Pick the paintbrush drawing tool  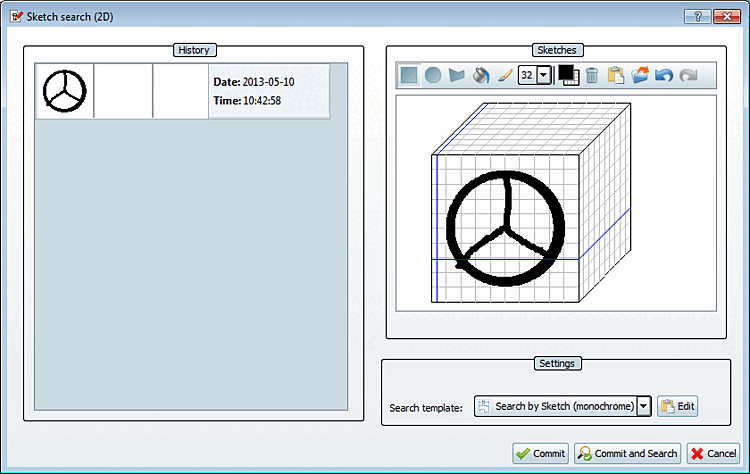(505, 75)
